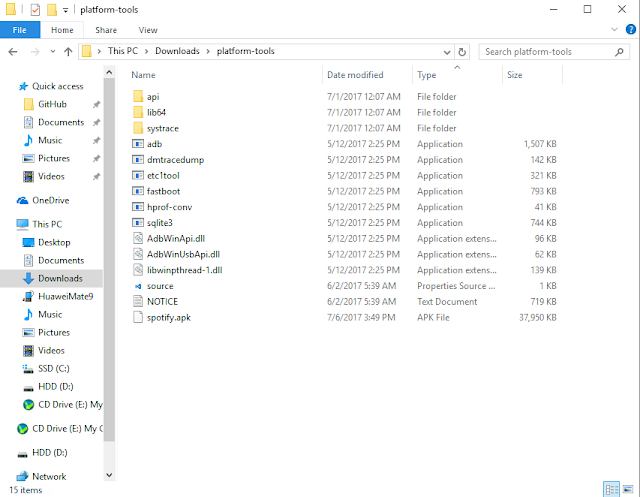Sort by the Name column header
The height and width of the screenshot is (497, 640).
143,75
